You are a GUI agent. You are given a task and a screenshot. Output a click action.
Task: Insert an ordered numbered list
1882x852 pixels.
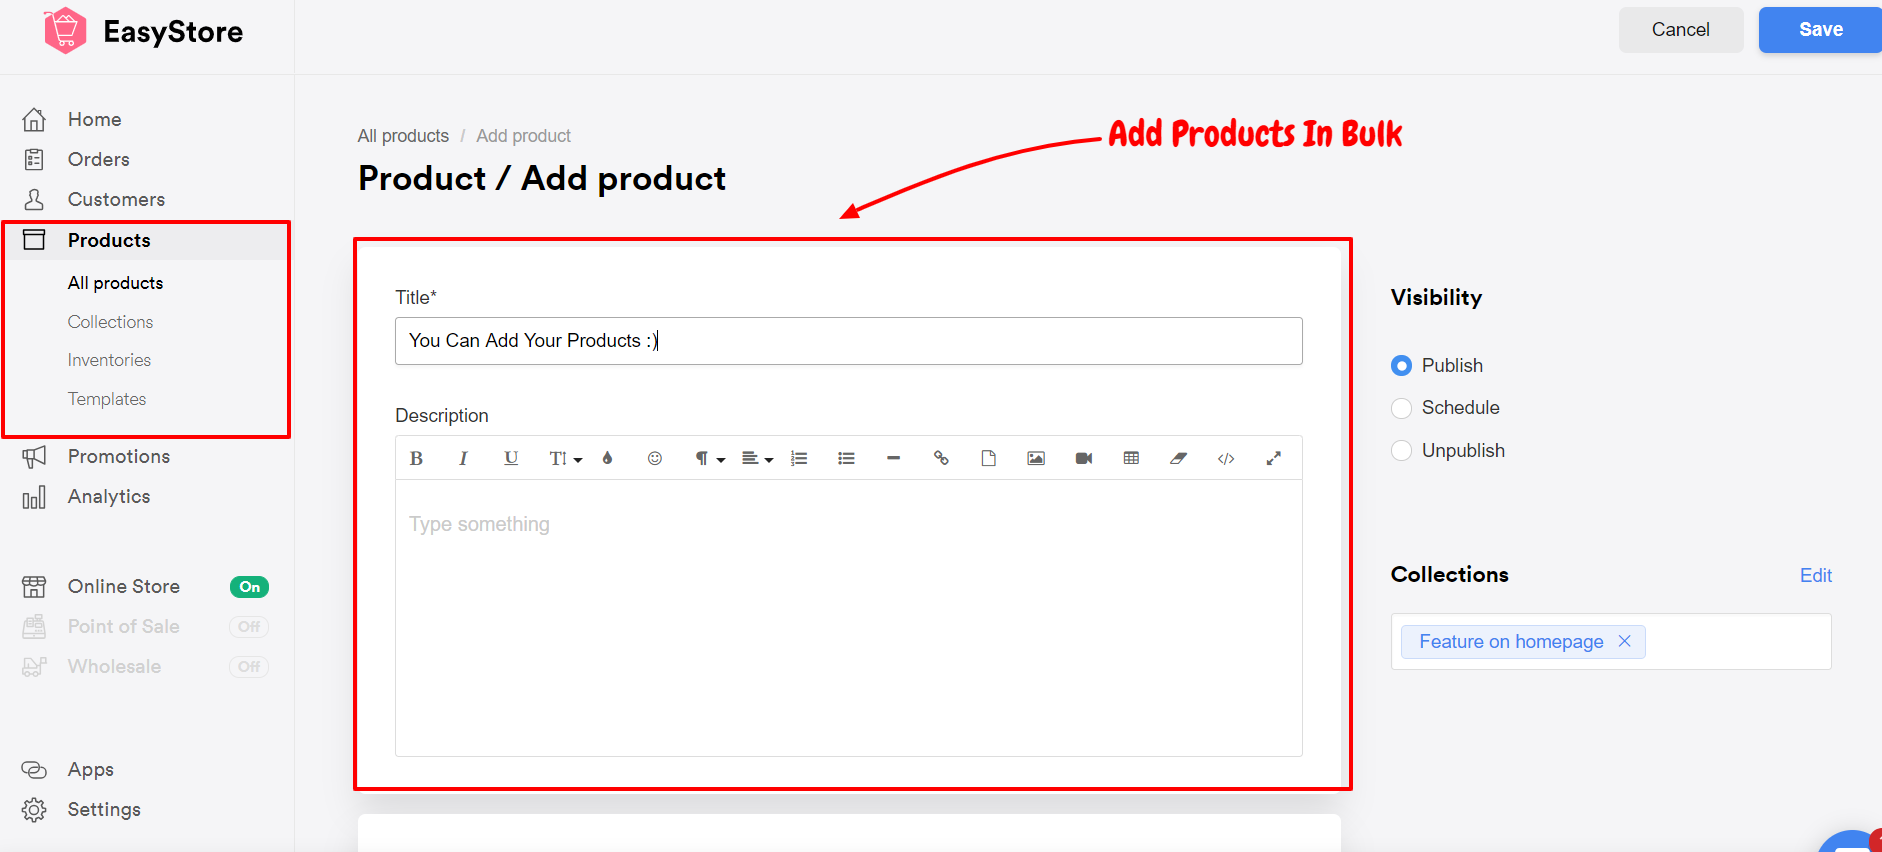point(799,458)
